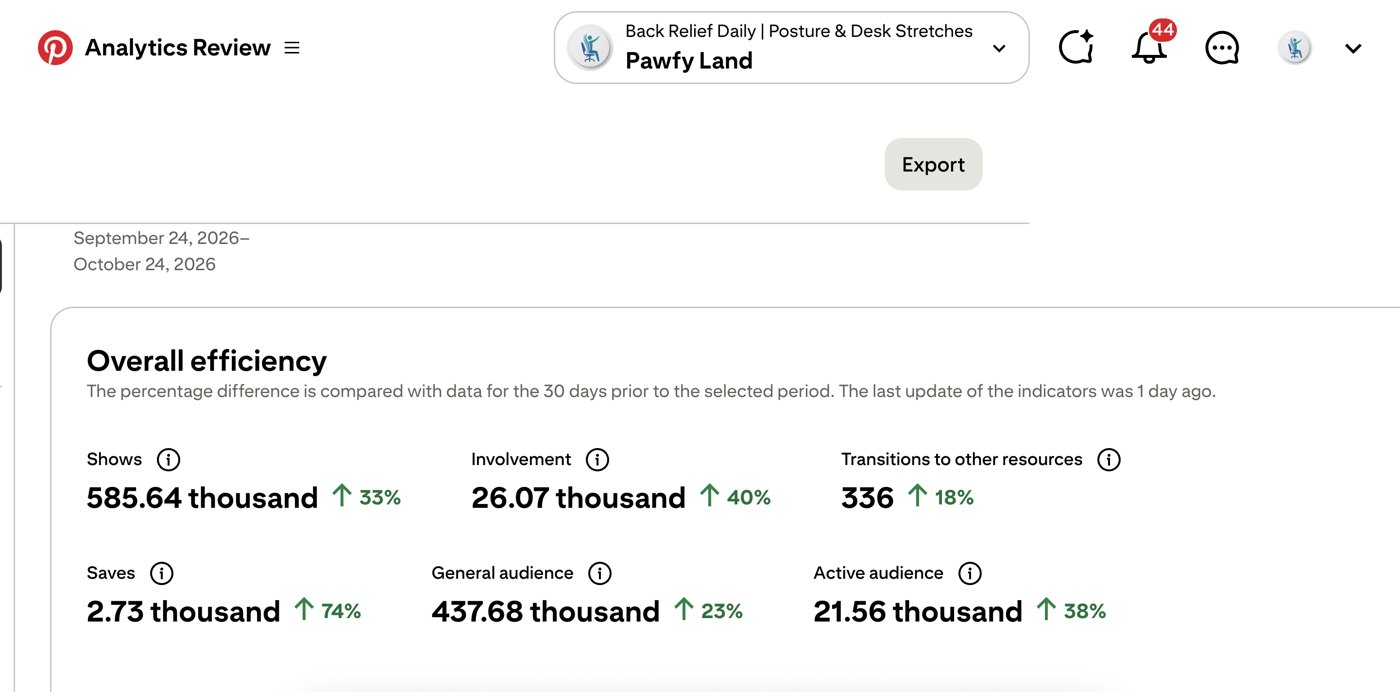Click the Shows metric label
The height and width of the screenshot is (692, 1400).
pos(114,460)
